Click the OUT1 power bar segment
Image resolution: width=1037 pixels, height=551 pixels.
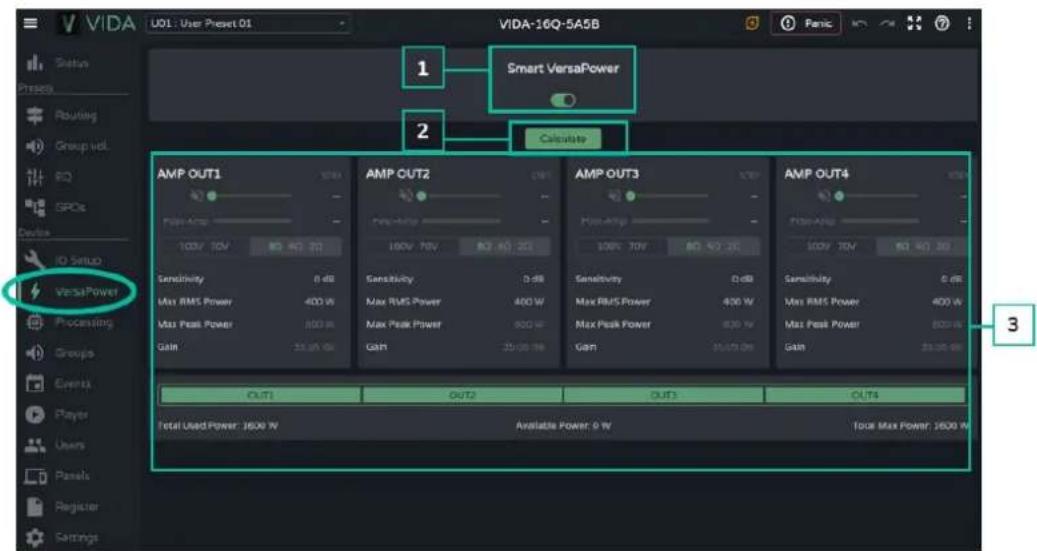tap(260, 395)
